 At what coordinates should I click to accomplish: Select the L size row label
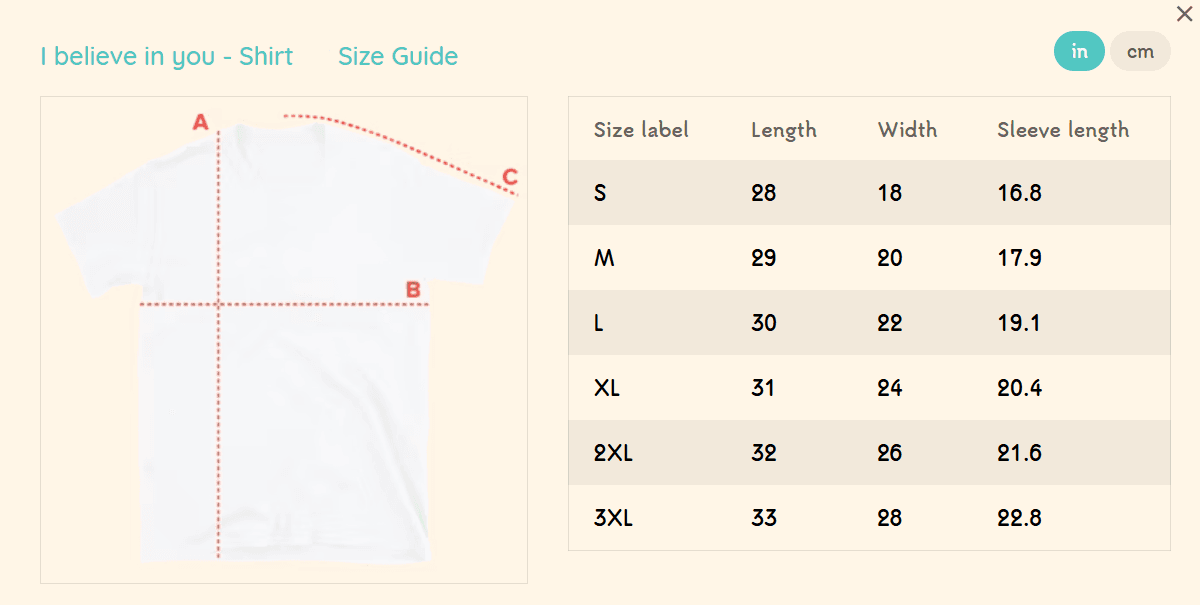[x=599, y=323]
